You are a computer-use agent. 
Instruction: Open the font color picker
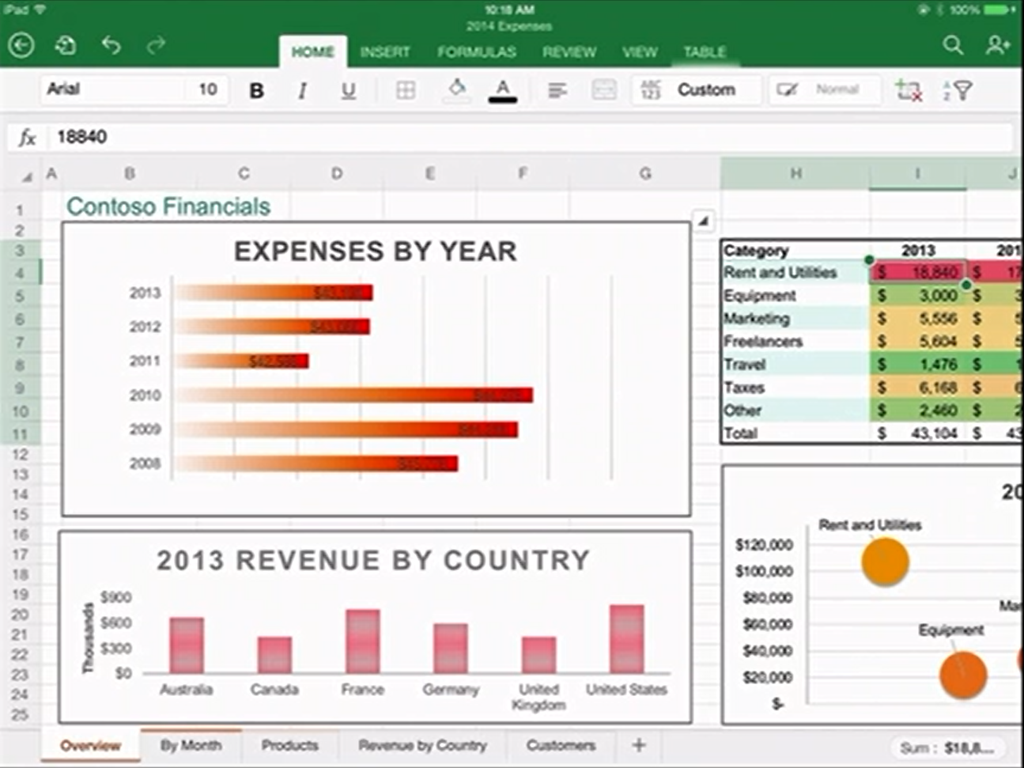point(502,90)
